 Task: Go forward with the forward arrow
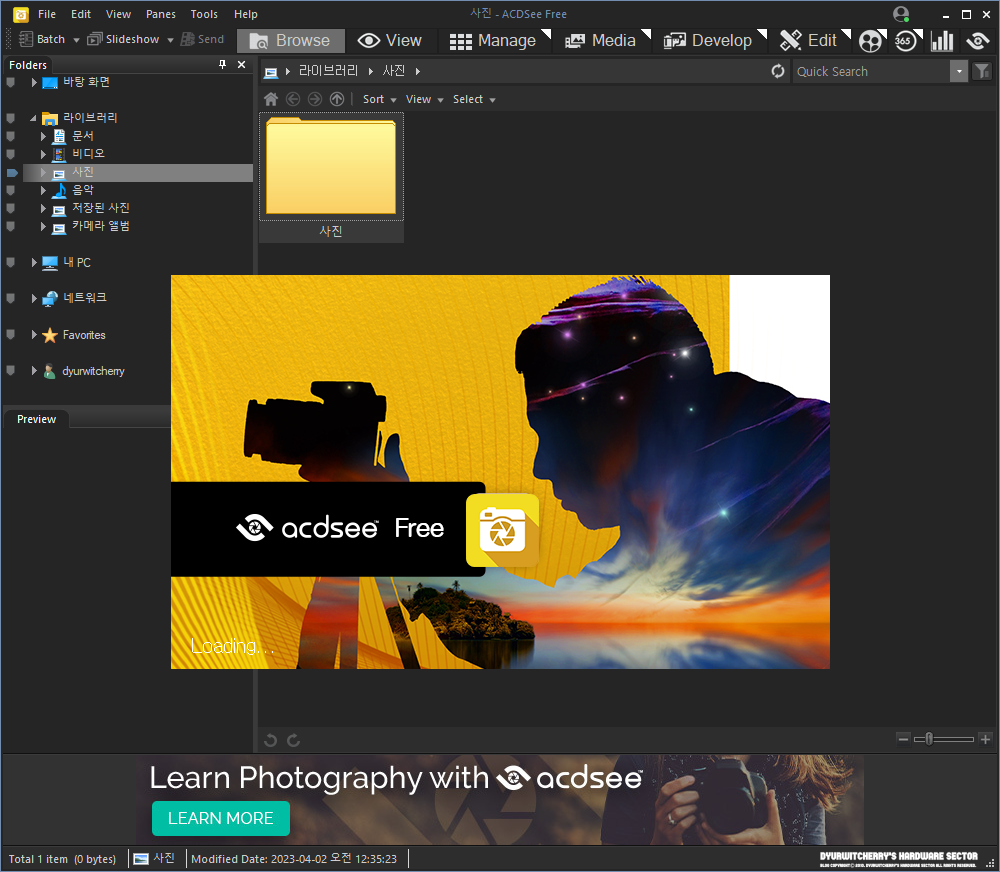pos(314,99)
